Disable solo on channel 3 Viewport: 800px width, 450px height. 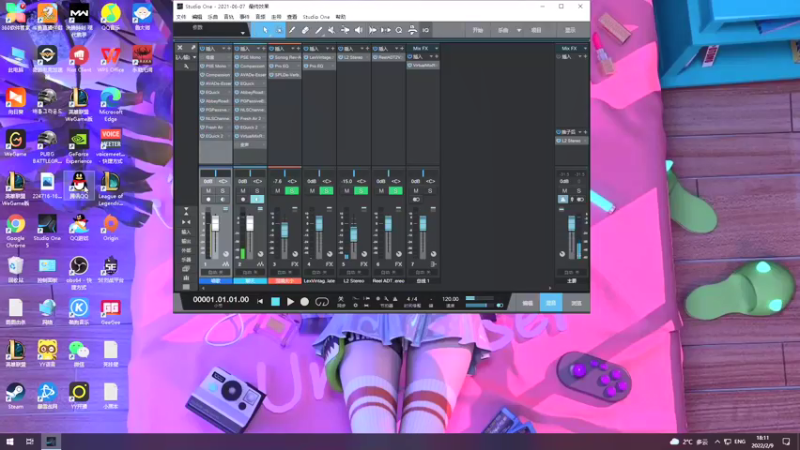(x=292, y=191)
